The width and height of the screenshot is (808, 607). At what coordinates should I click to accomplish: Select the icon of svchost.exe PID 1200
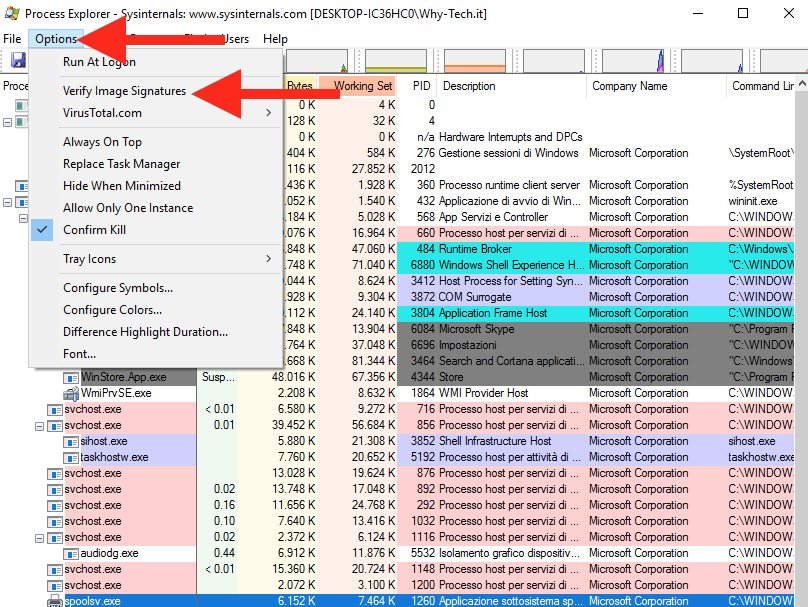[55, 585]
